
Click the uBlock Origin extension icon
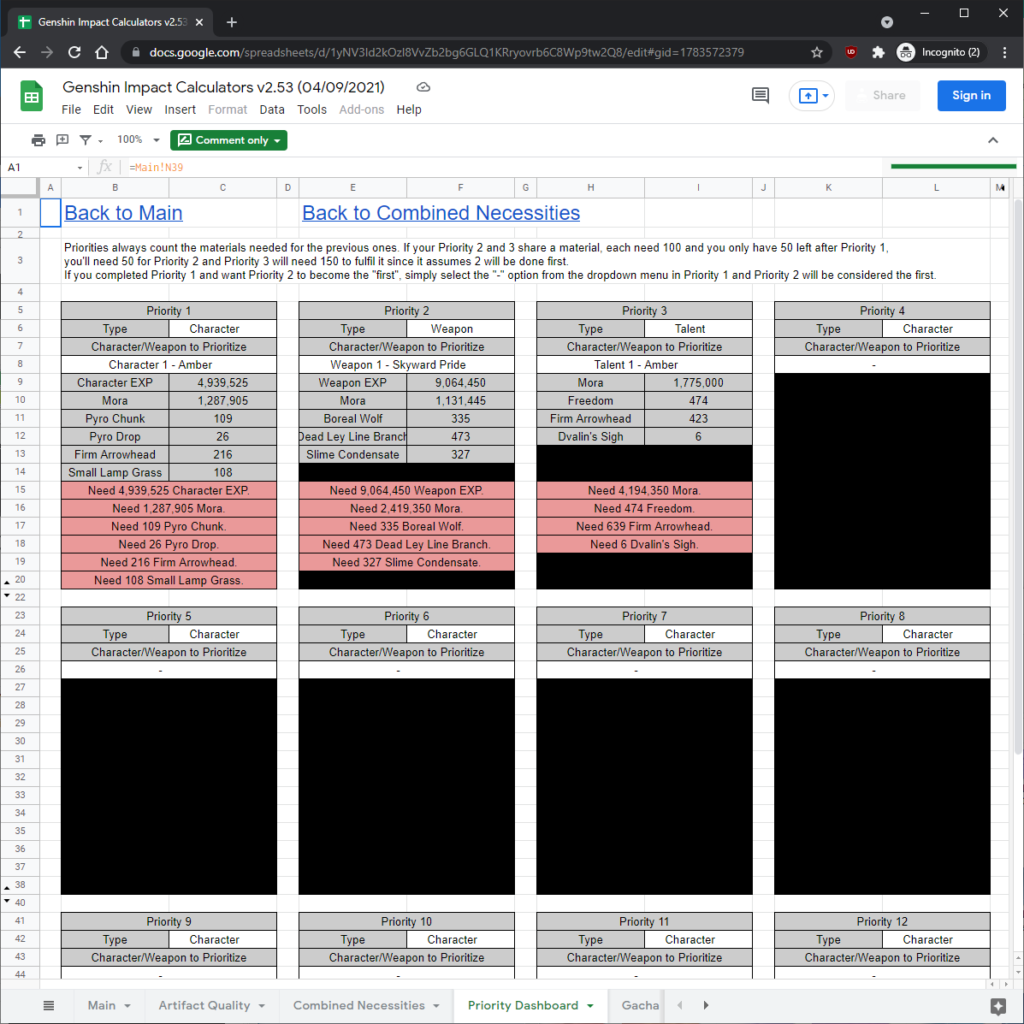850,52
